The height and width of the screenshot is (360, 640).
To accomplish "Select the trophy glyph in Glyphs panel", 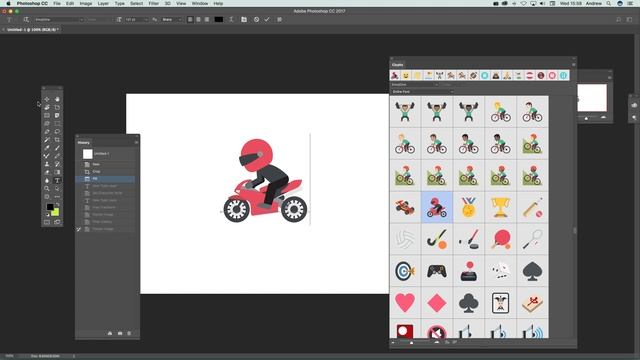I will tap(500, 207).
